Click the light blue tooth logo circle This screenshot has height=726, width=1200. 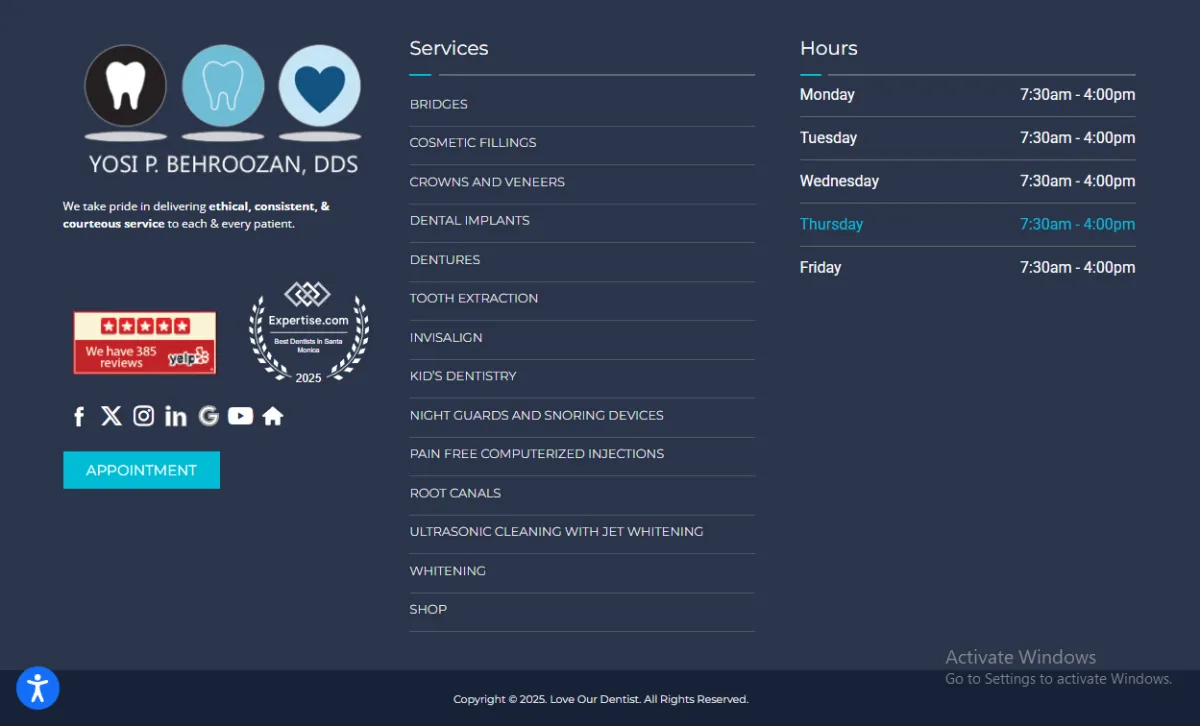tap(223, 86)
